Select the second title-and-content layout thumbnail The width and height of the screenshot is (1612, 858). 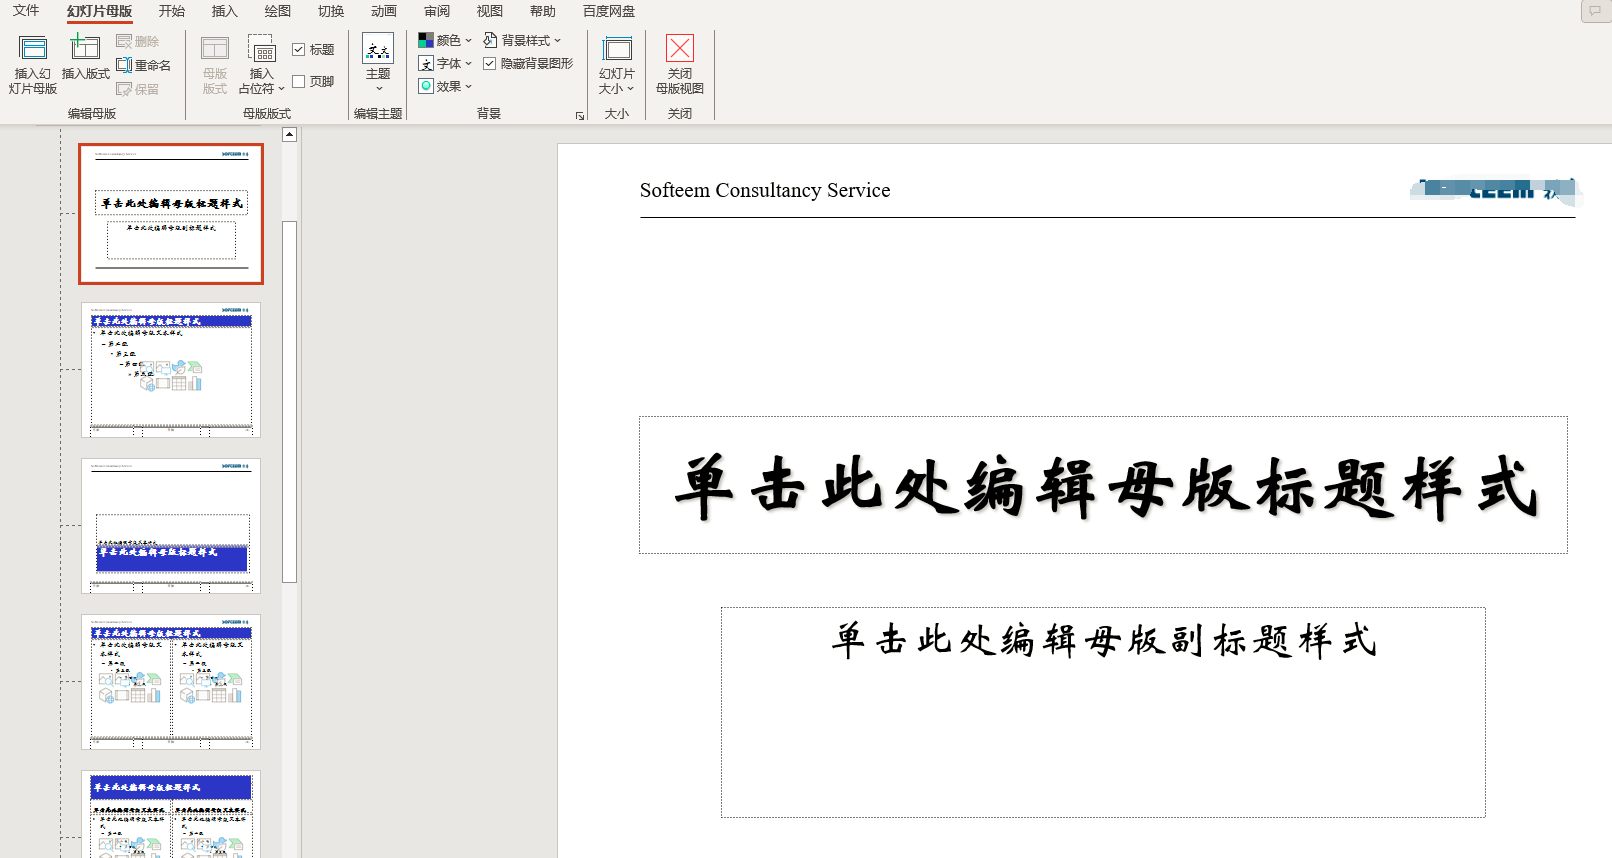coord(171,370)
